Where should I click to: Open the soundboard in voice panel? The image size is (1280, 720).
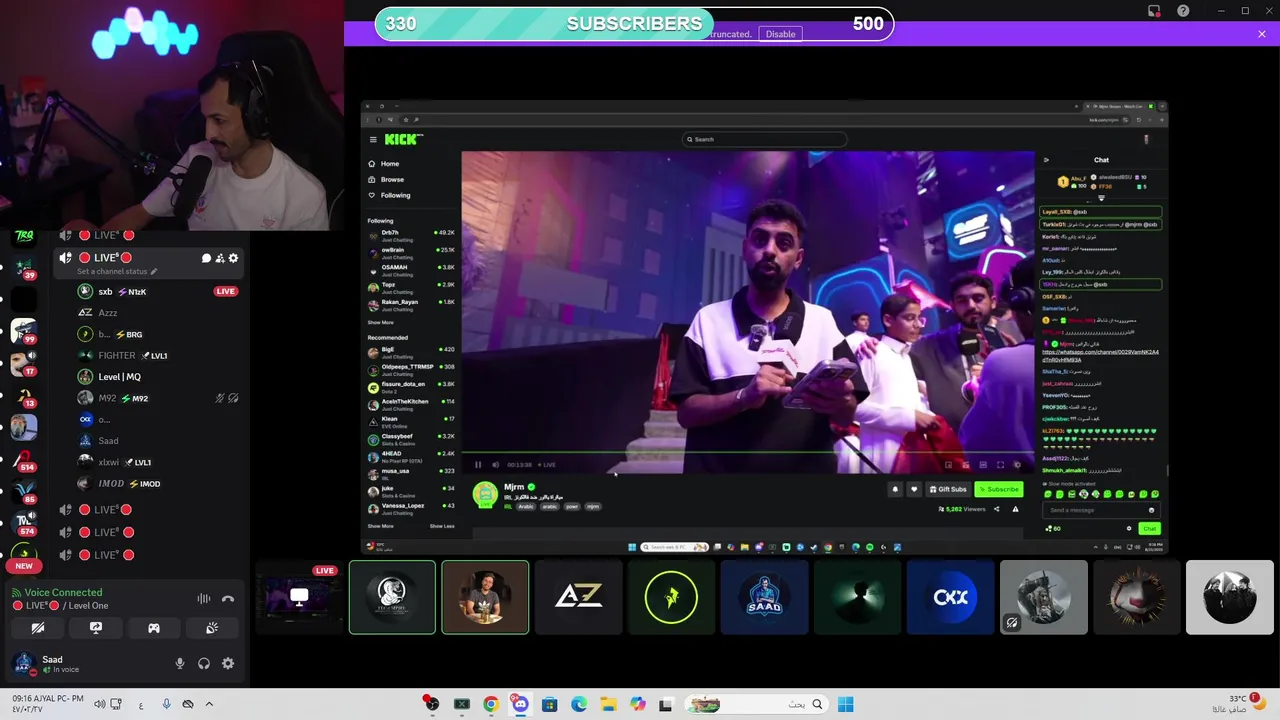[212, 628]
